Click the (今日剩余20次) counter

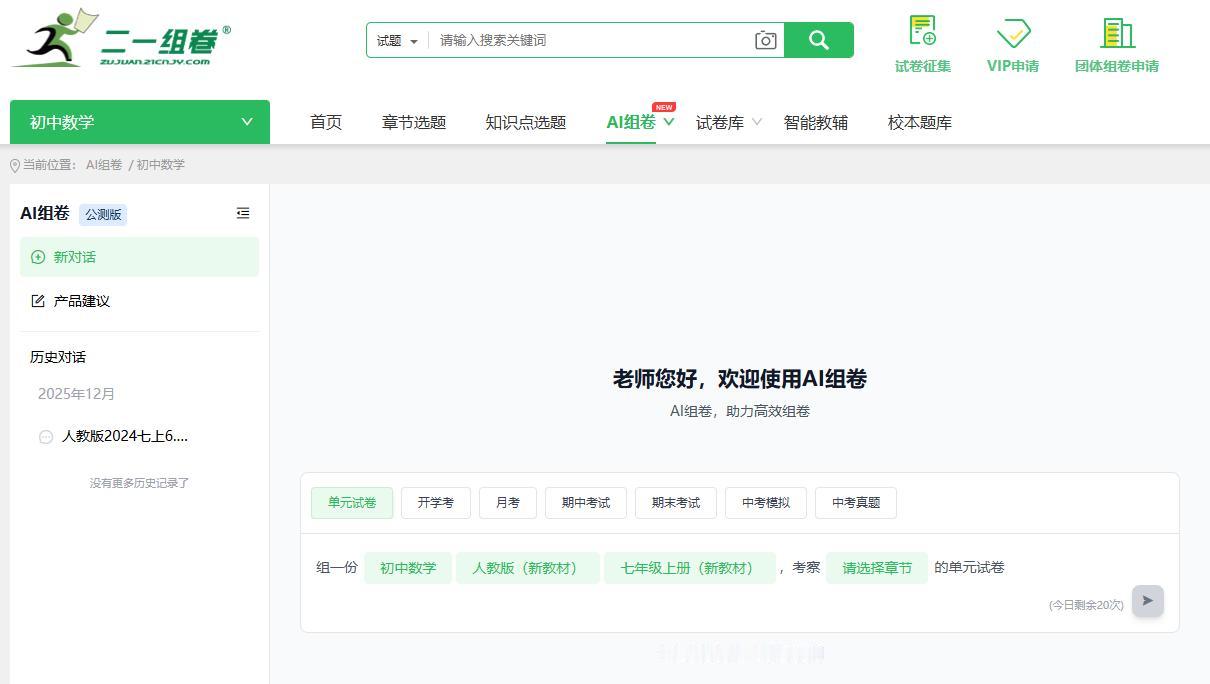click(1086, 605)
